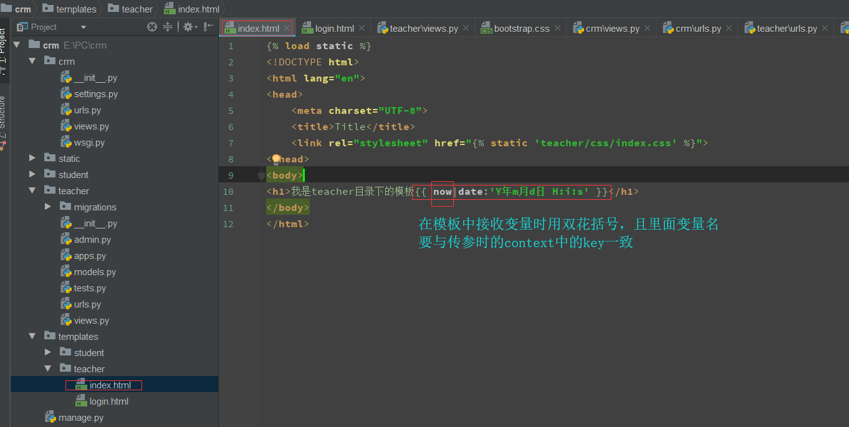Open Project panel settings gear
This screenshot has height=427, width=849.
[x=188, y=27]
